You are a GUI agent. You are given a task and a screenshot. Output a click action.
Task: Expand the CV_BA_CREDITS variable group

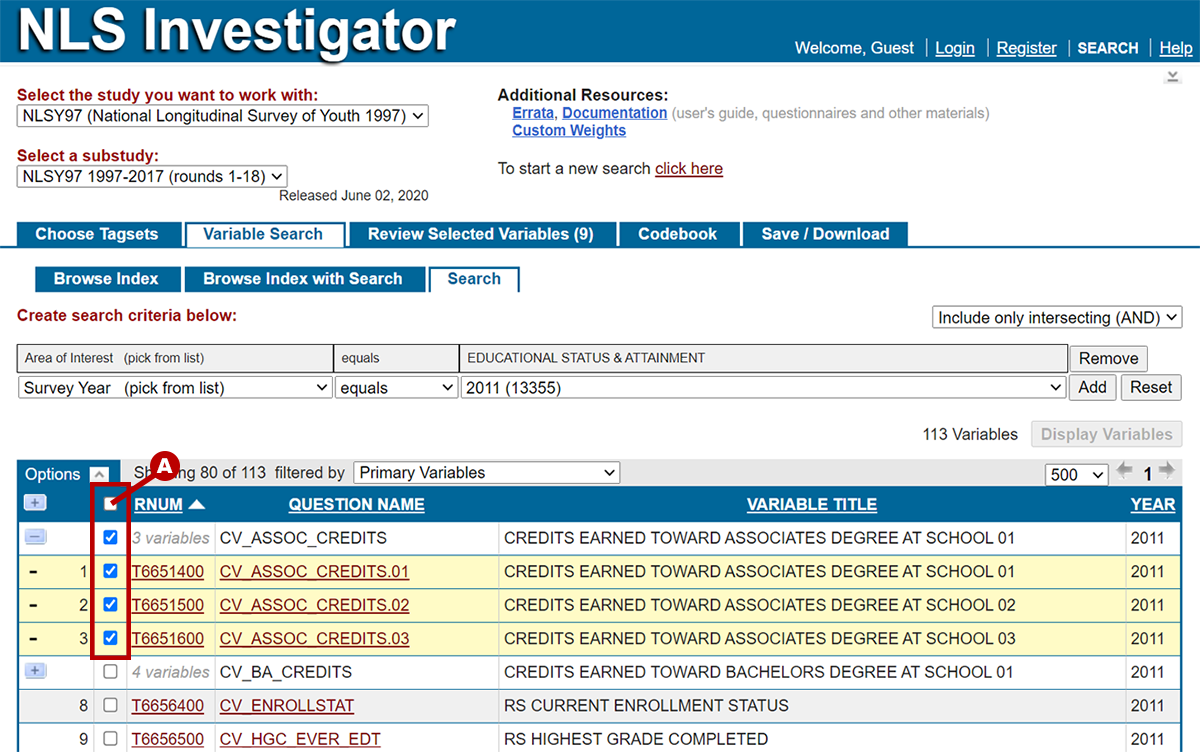(35, 671)
